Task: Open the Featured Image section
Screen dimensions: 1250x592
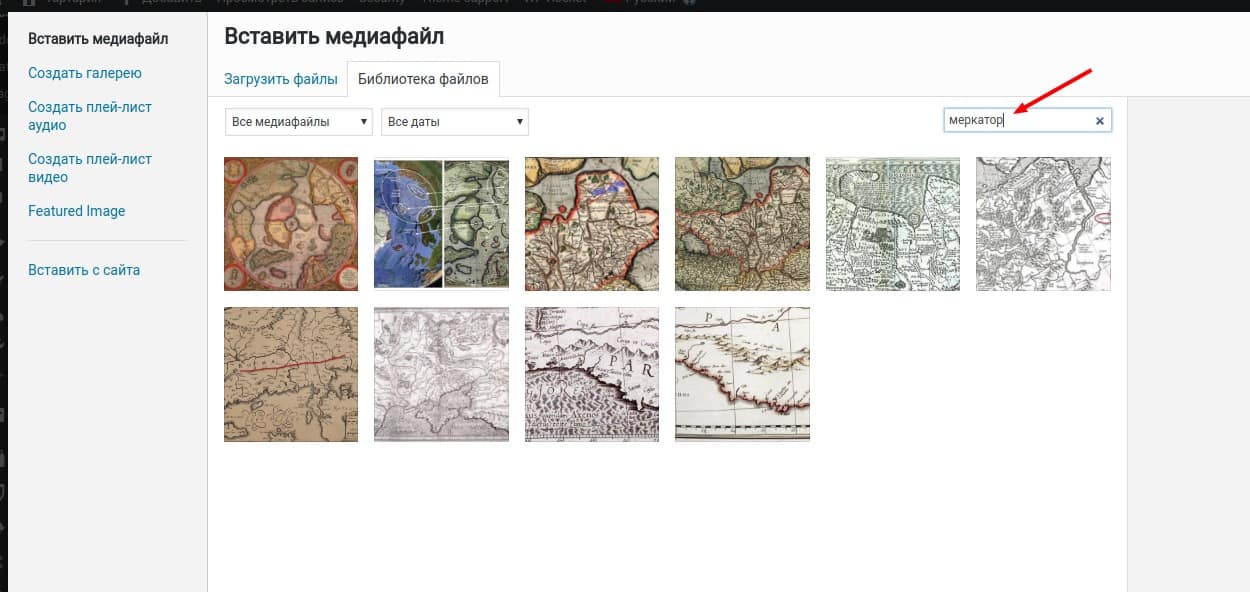Action: [x=77, y=211]
